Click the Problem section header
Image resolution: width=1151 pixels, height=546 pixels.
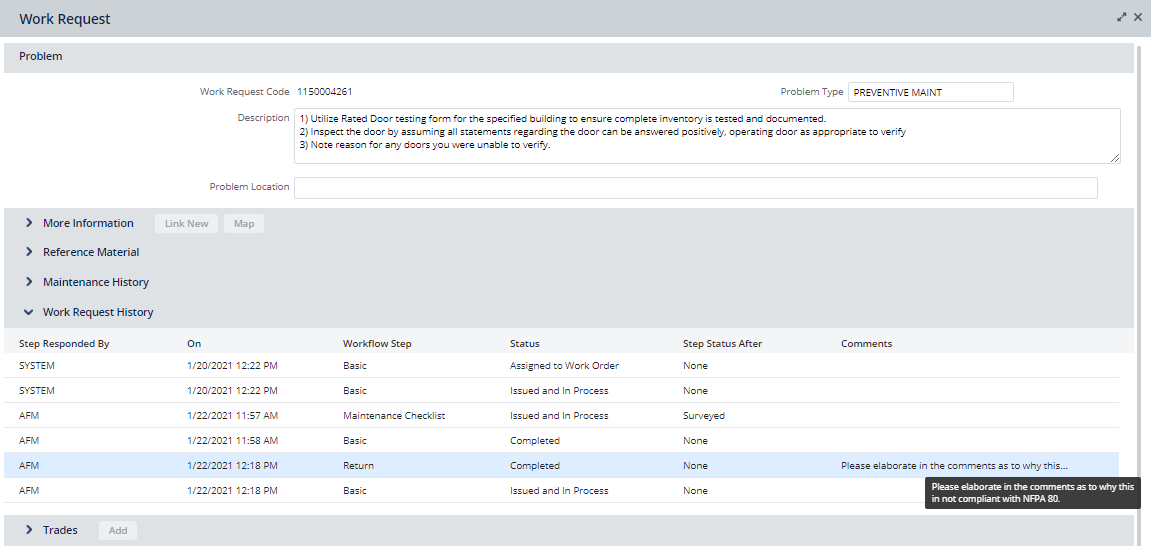[x=569, y=57]
